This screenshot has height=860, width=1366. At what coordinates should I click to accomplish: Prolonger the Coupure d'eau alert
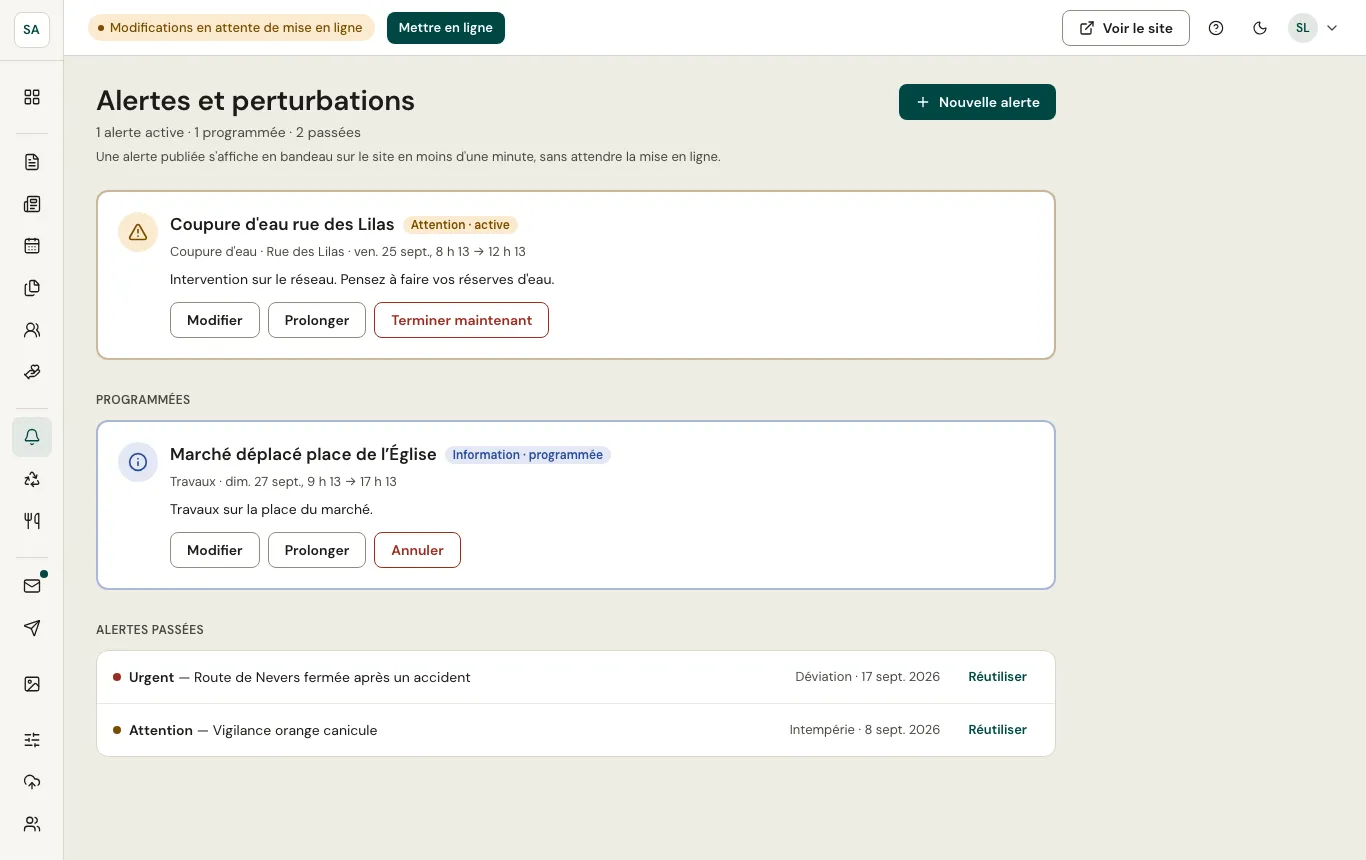[x=317, y=320]
